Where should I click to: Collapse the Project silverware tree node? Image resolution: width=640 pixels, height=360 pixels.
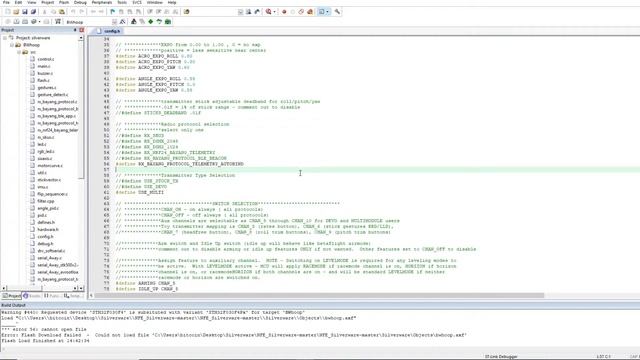pos(4,38)
